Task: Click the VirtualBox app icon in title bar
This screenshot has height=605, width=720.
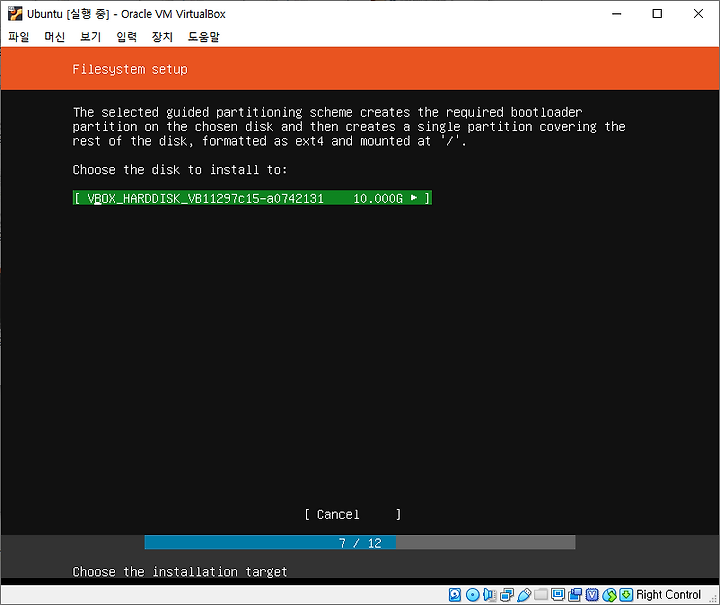Action: (x=15, y=14)
